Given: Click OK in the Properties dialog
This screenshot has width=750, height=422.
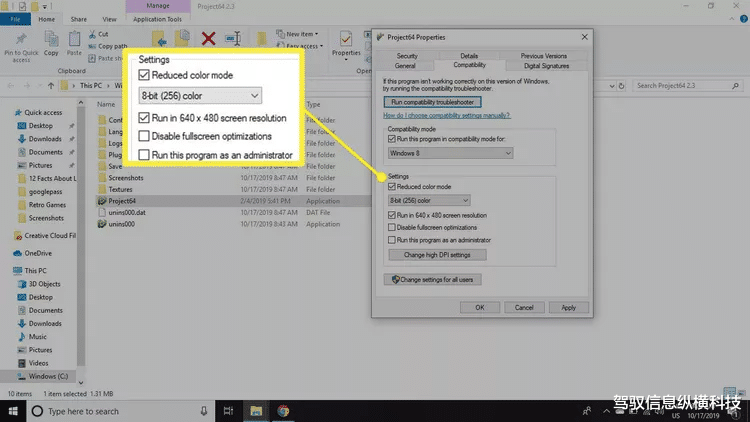Looking at the screenshot, I should [x=480, y=308].
